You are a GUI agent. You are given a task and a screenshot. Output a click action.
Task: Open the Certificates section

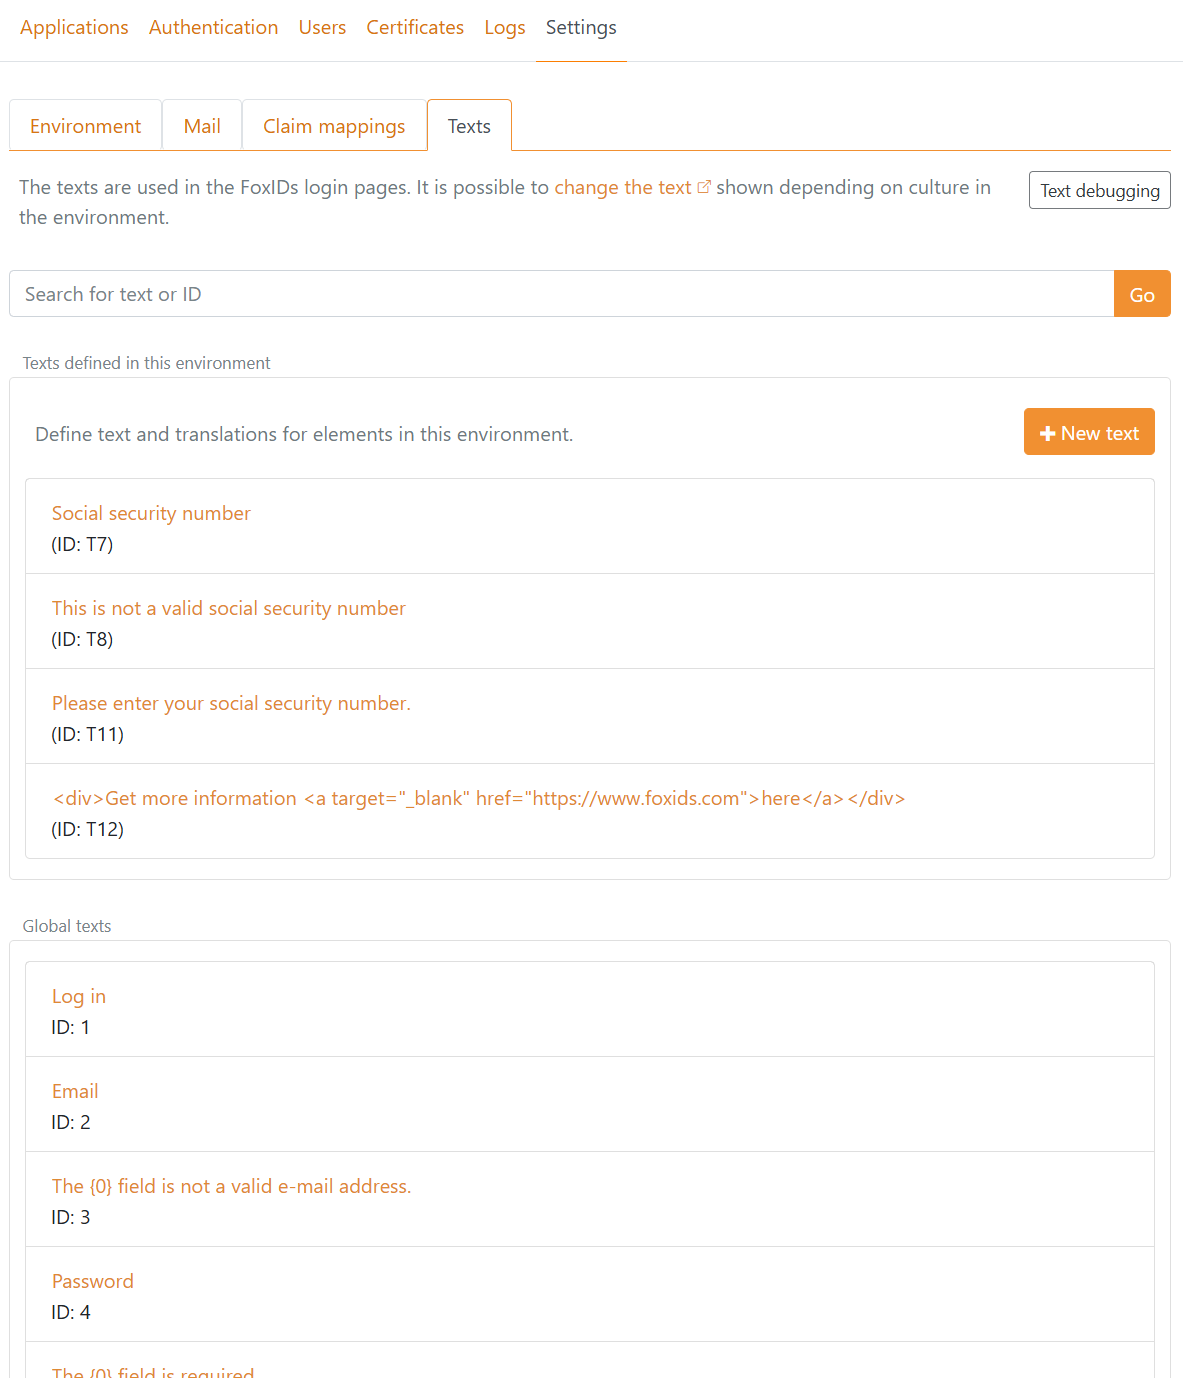coord(414,27)
